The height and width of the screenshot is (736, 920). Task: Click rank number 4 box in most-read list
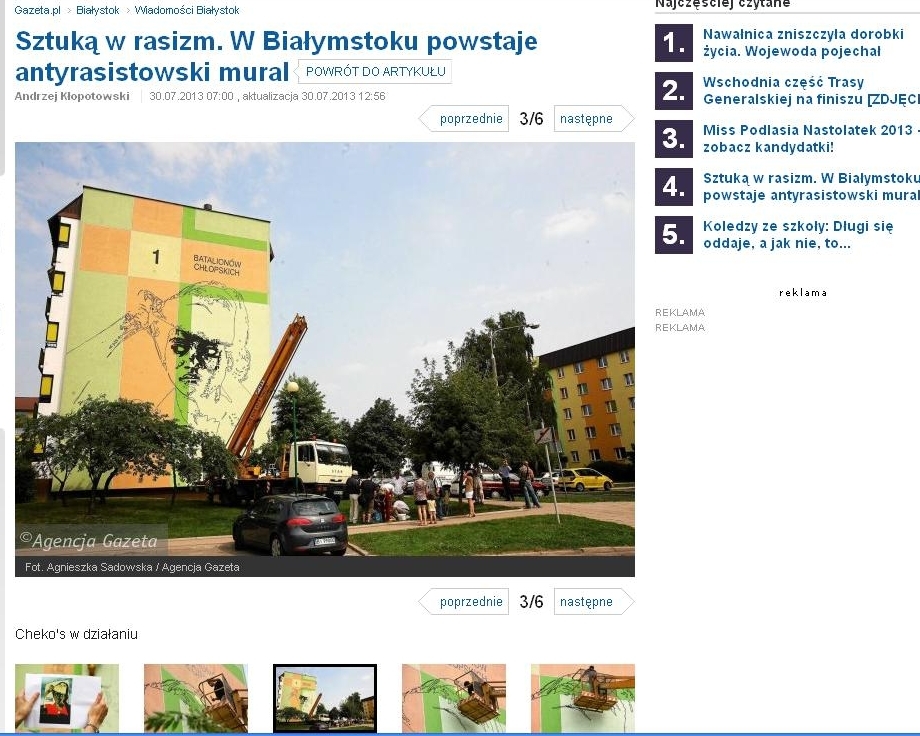[x=674, y=187]
